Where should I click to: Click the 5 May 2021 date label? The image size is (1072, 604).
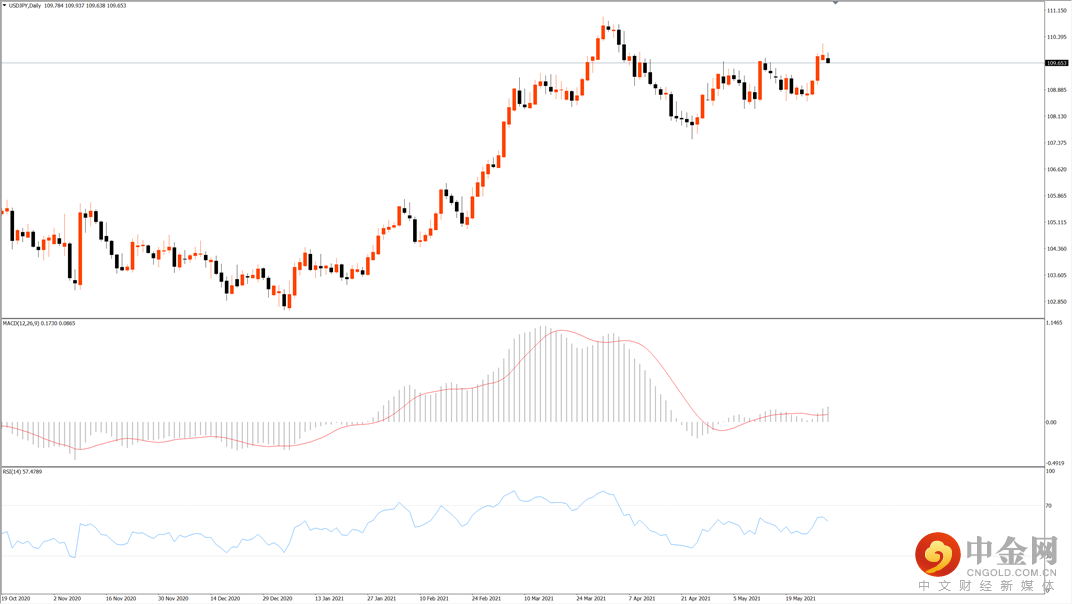coord(747,599)
